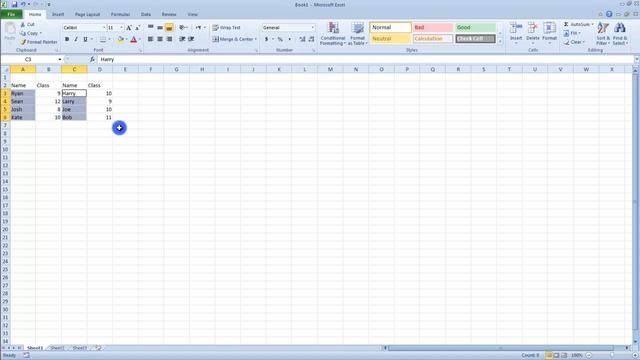Screen dimensions: 640x360
Task: Open the font name Calibri dropdown
Action: click(x=104, y=28)
